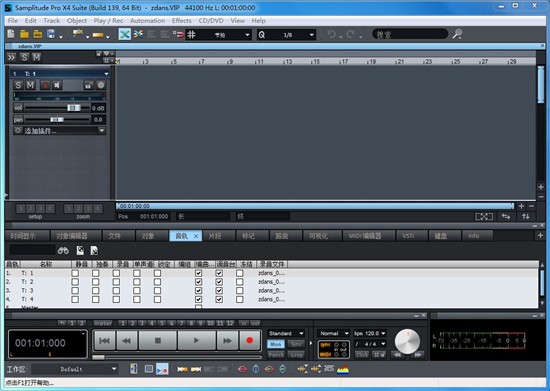The width and height of the screenshot is (550, 391).
Task: Click the vol fader on track 1
Action: click(x=74, y=108)
